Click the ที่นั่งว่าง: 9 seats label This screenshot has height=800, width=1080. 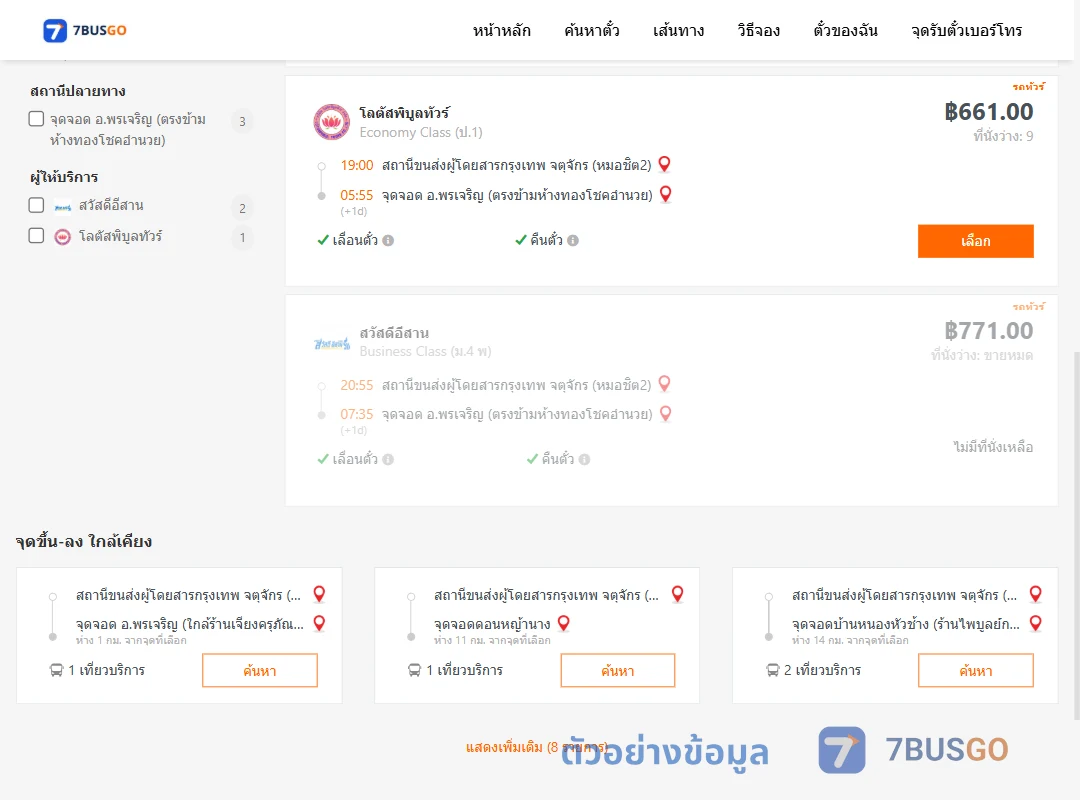[x=1003, y=136]
